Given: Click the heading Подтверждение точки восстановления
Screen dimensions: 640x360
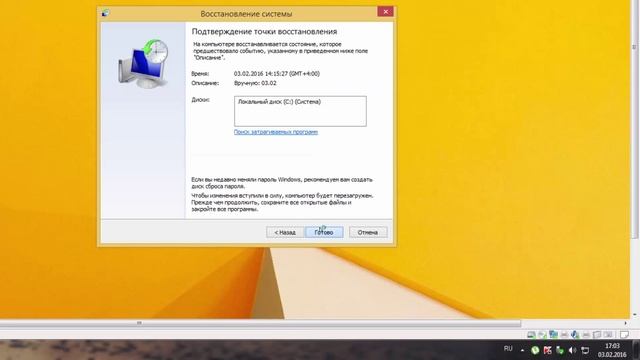Looking at the screenshot, I should tap(264, 31).
